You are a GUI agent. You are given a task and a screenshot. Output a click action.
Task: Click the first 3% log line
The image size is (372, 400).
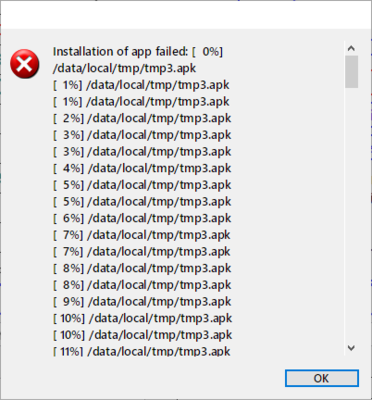(x=142, y=135)
